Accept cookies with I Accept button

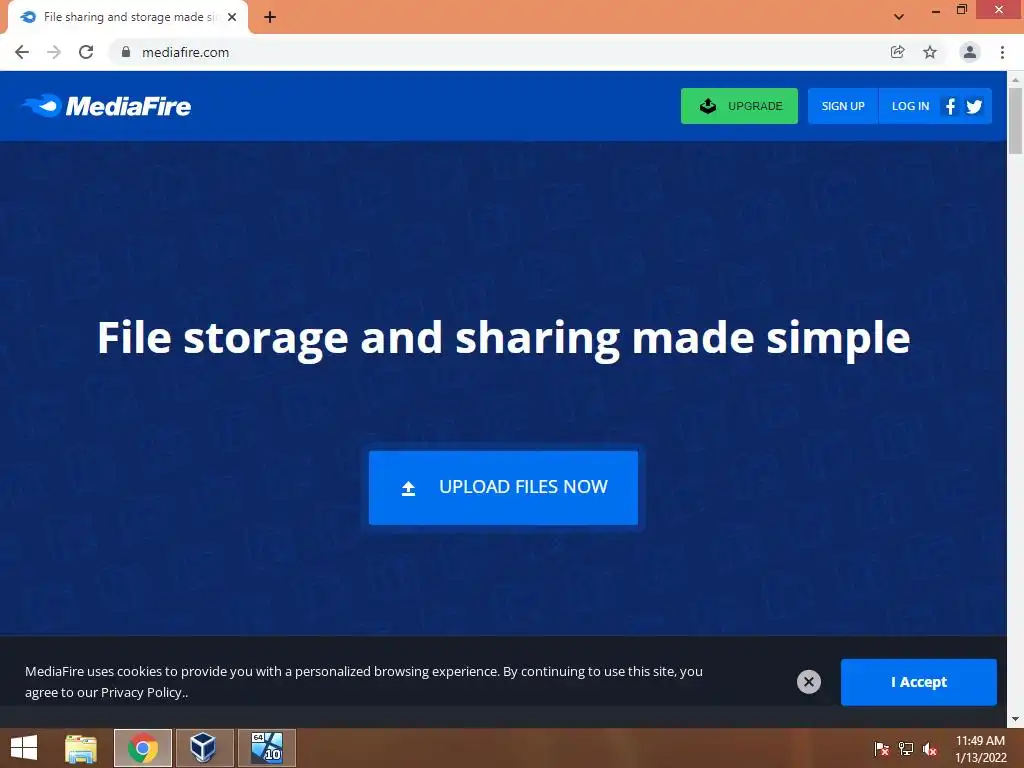click(x=918, y=682)
